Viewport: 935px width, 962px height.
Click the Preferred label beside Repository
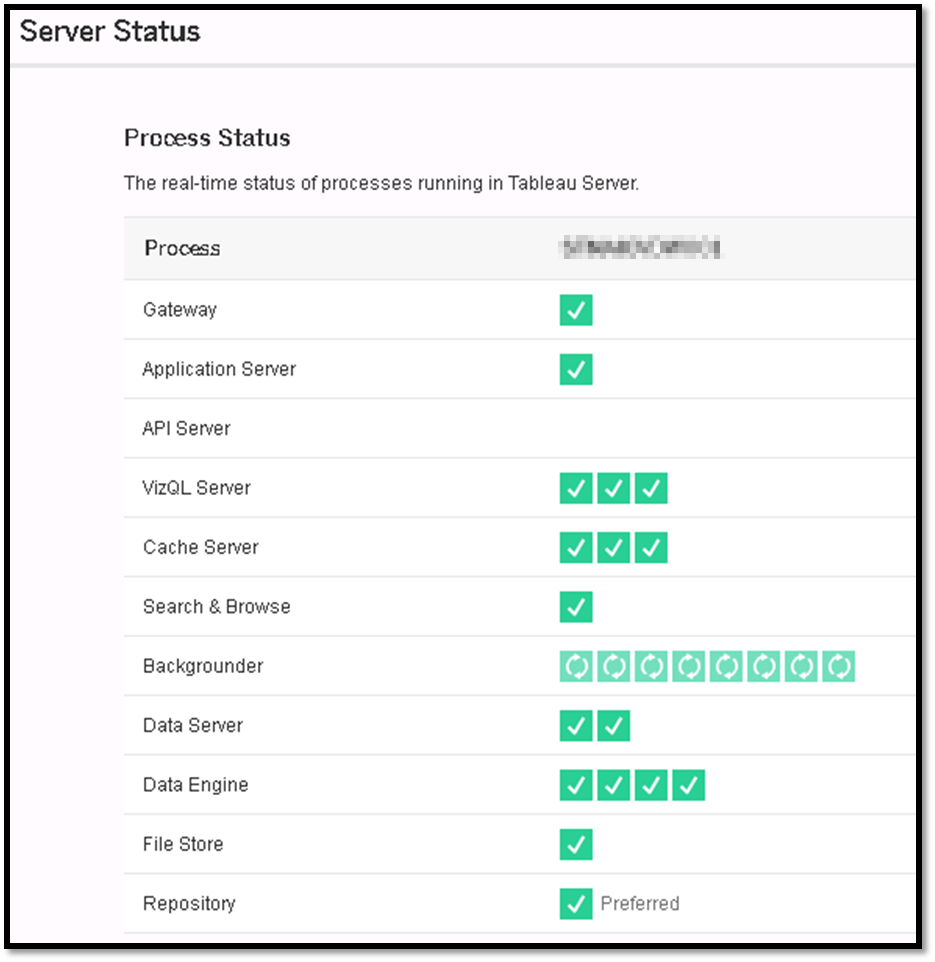[x=641, y=903]
